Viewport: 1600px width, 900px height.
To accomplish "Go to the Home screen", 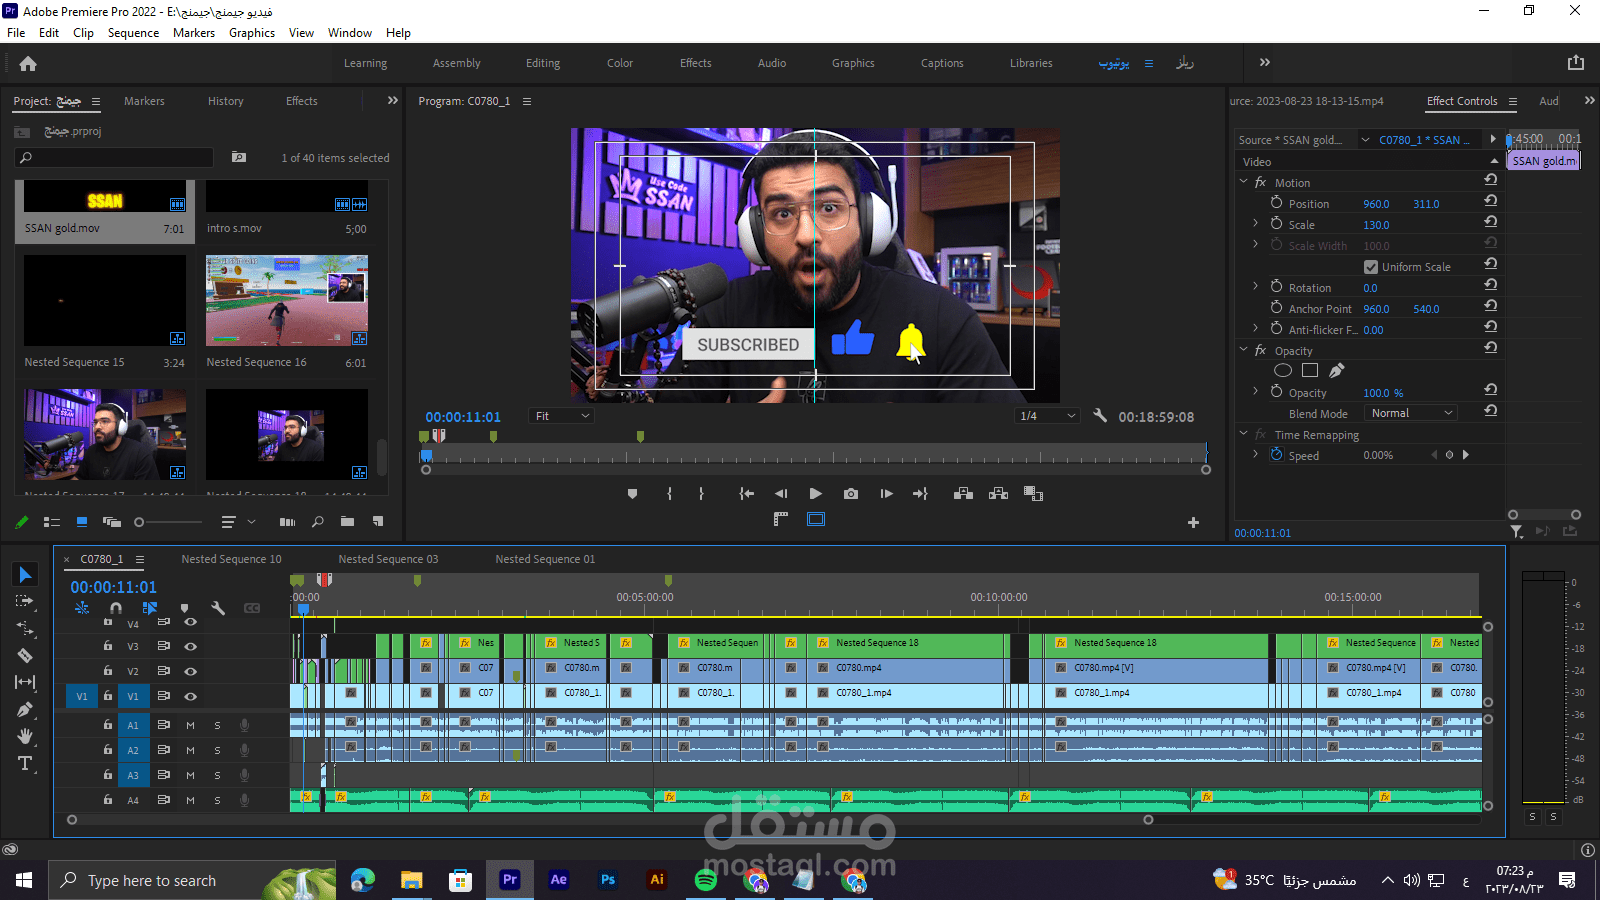I will [28, 64].
